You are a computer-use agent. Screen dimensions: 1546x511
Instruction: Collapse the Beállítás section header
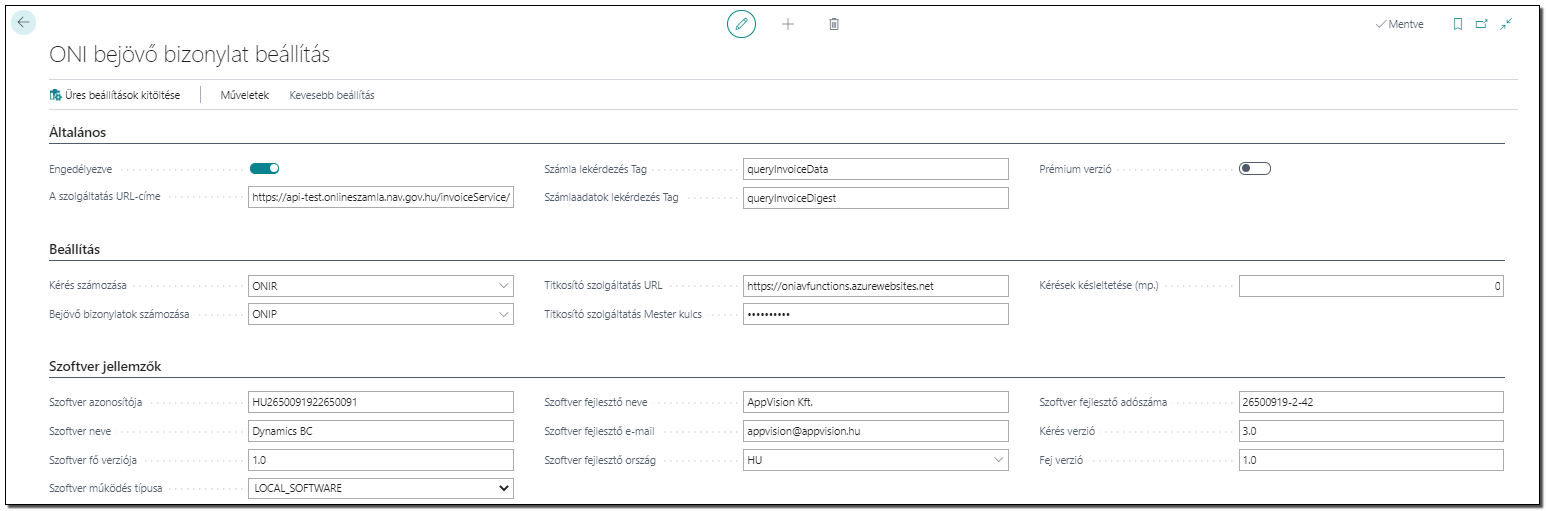(74, 249)
